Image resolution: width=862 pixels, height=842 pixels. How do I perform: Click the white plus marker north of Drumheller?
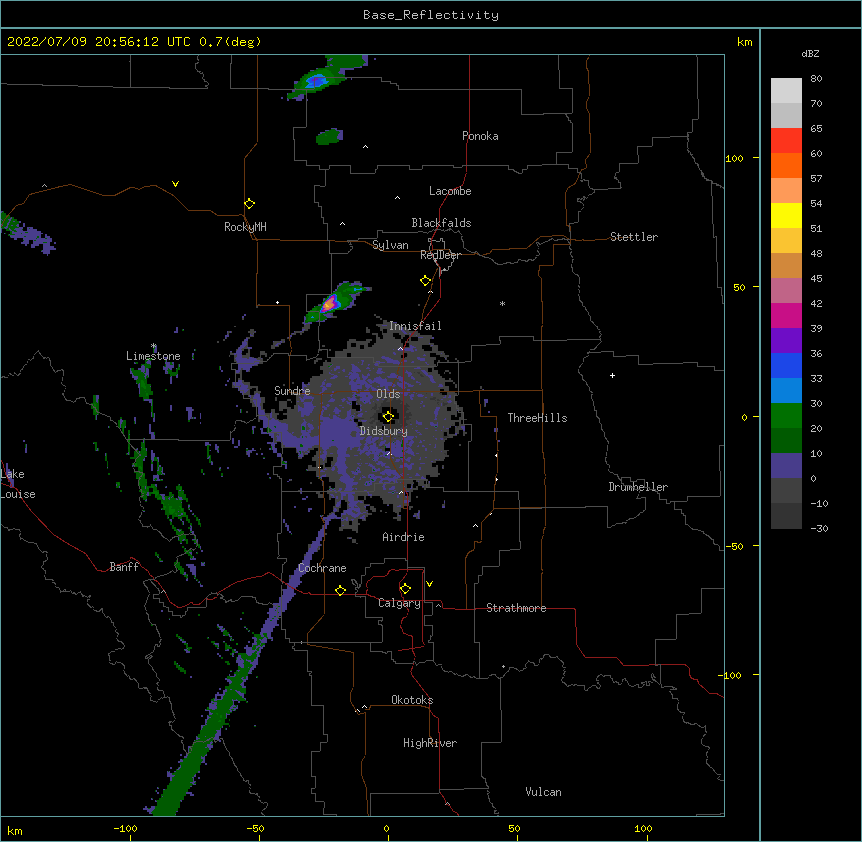click(612, 375)
